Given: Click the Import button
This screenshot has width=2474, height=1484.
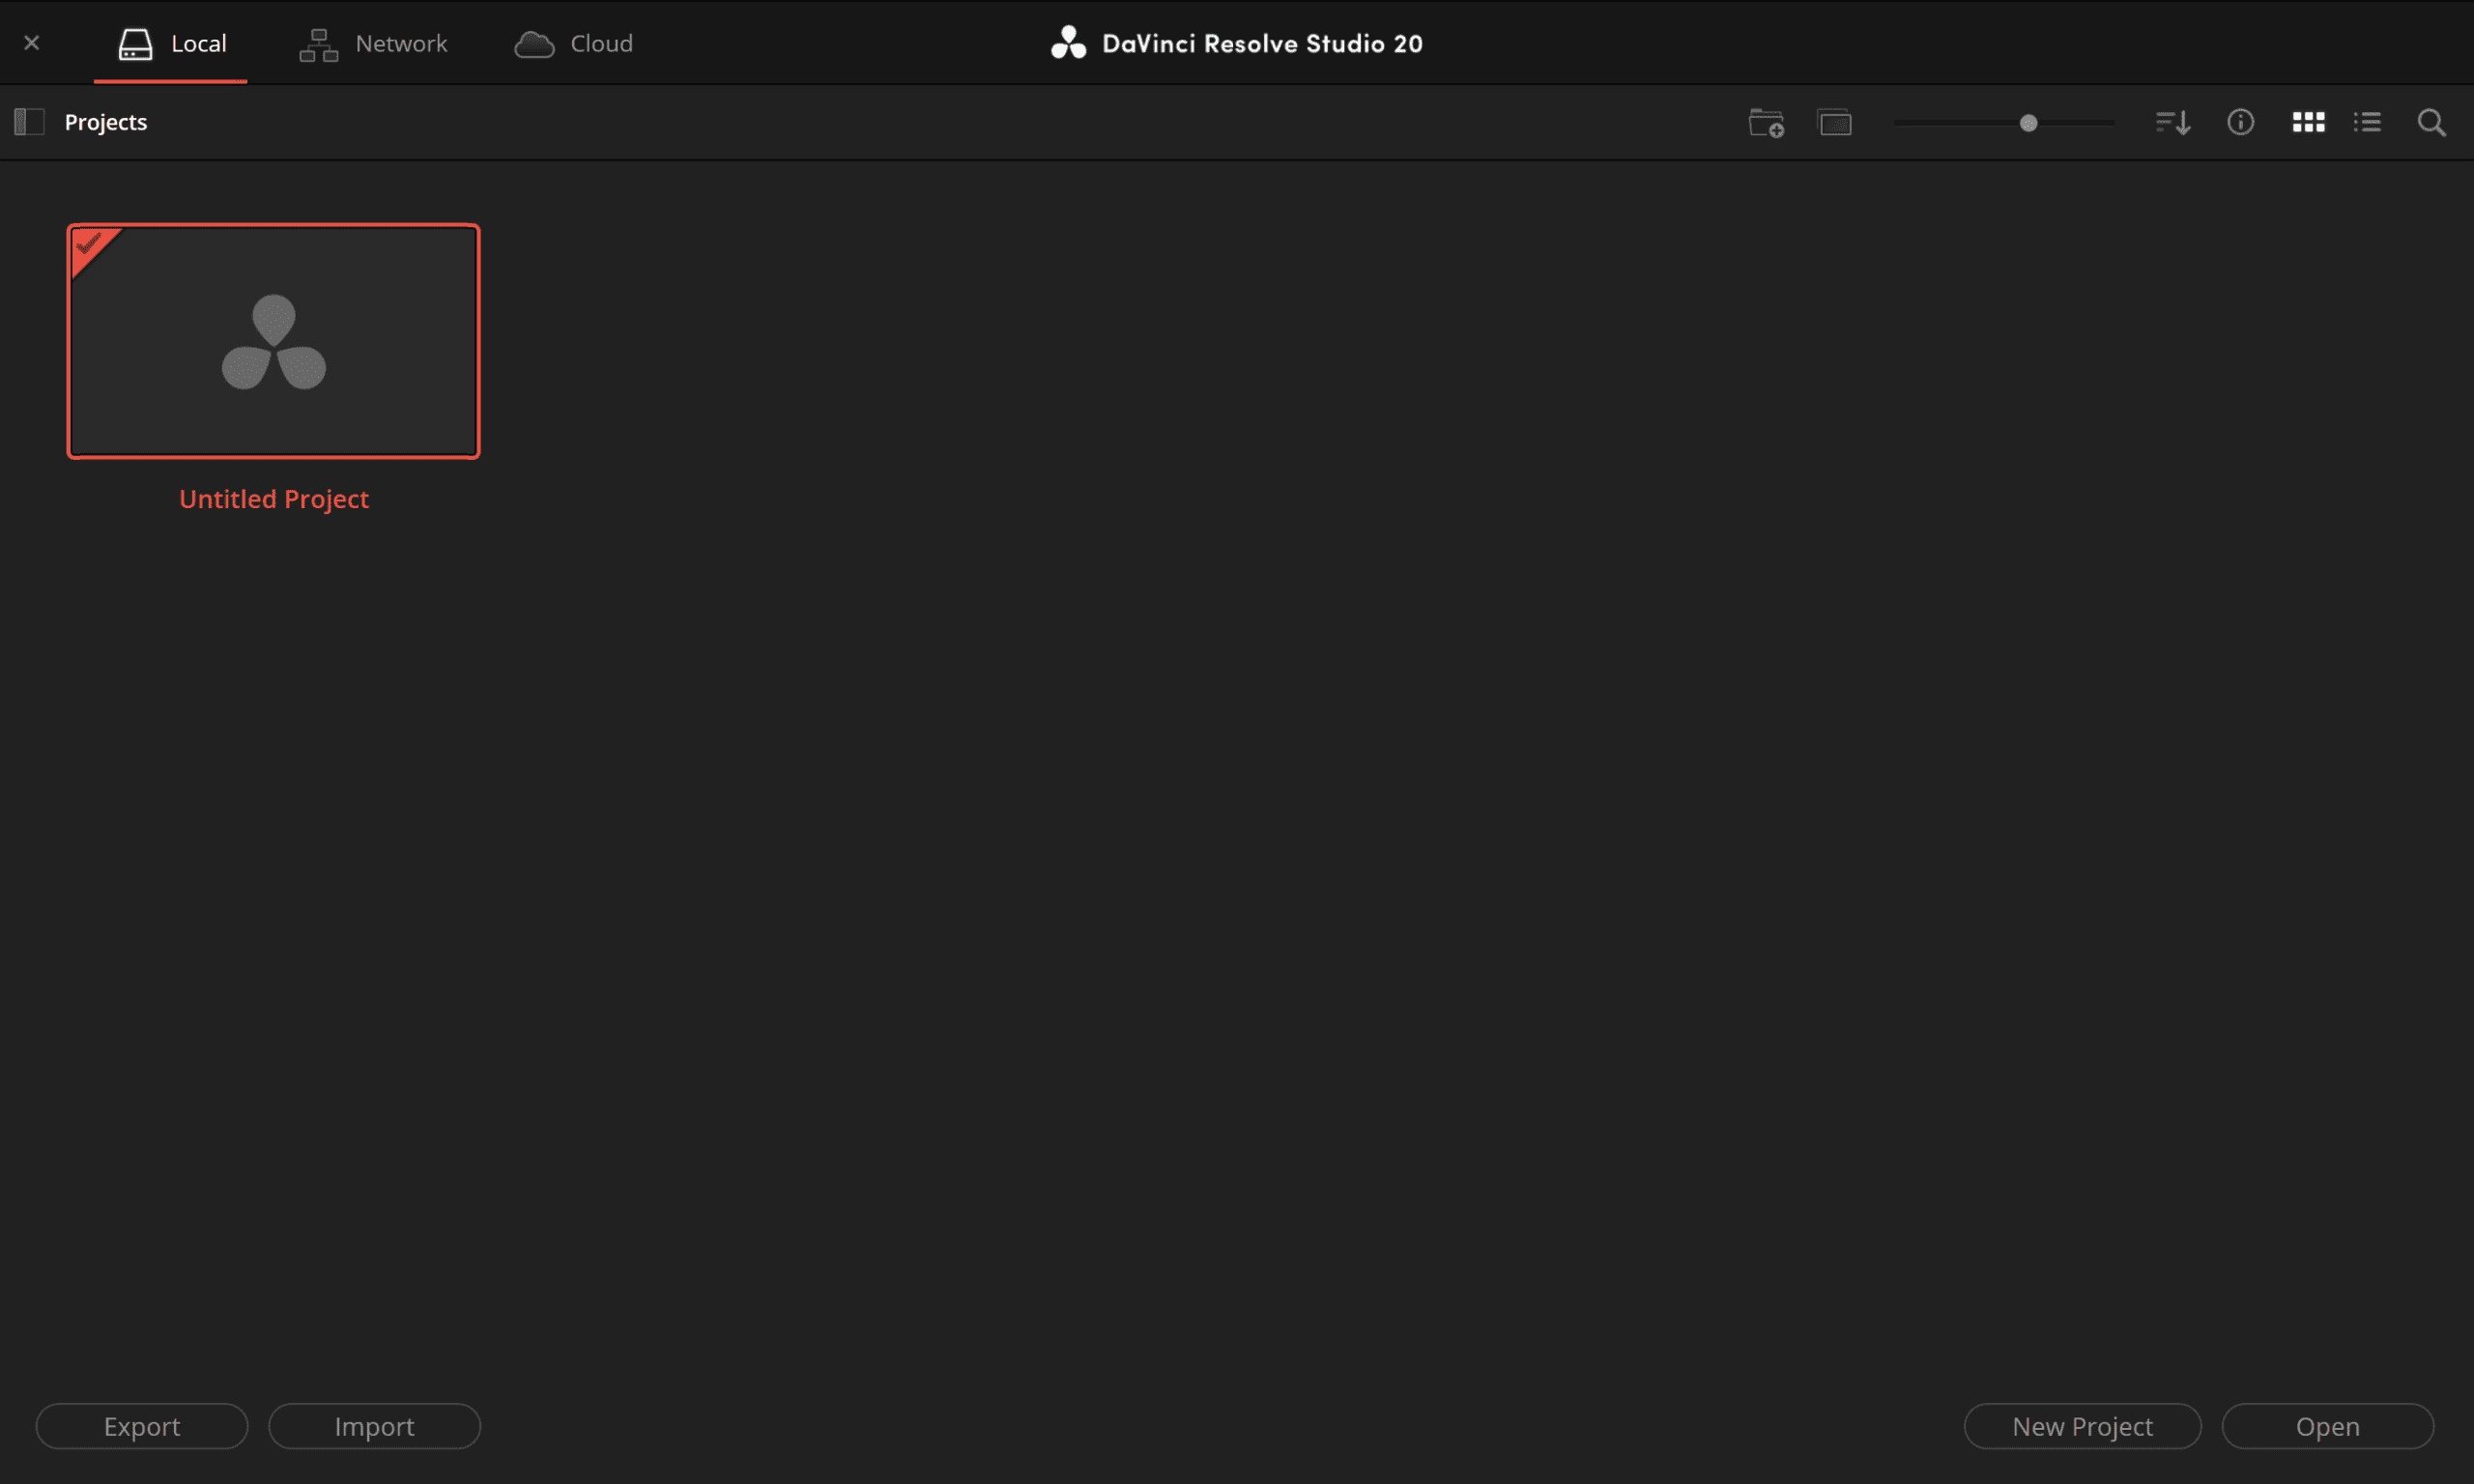Looking at the screenshot, I should [374, 1426].
